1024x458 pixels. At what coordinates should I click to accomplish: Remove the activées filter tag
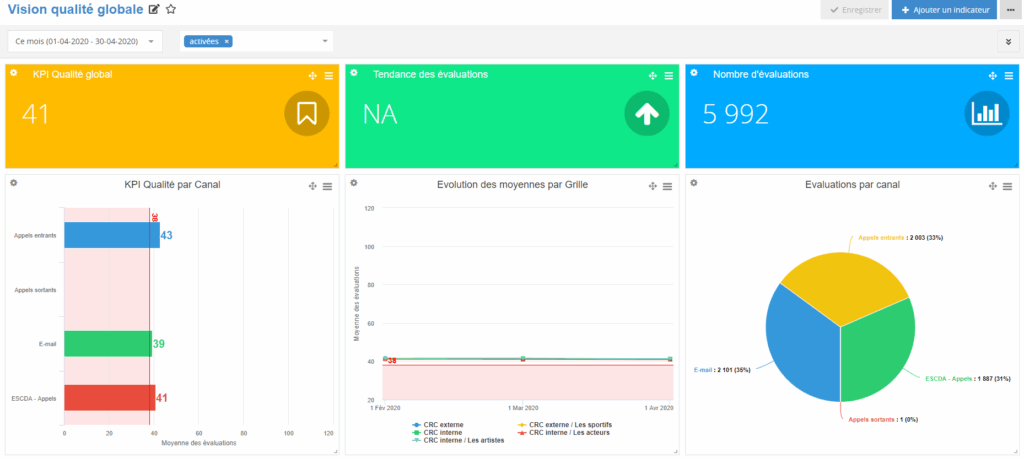(227, 41)
